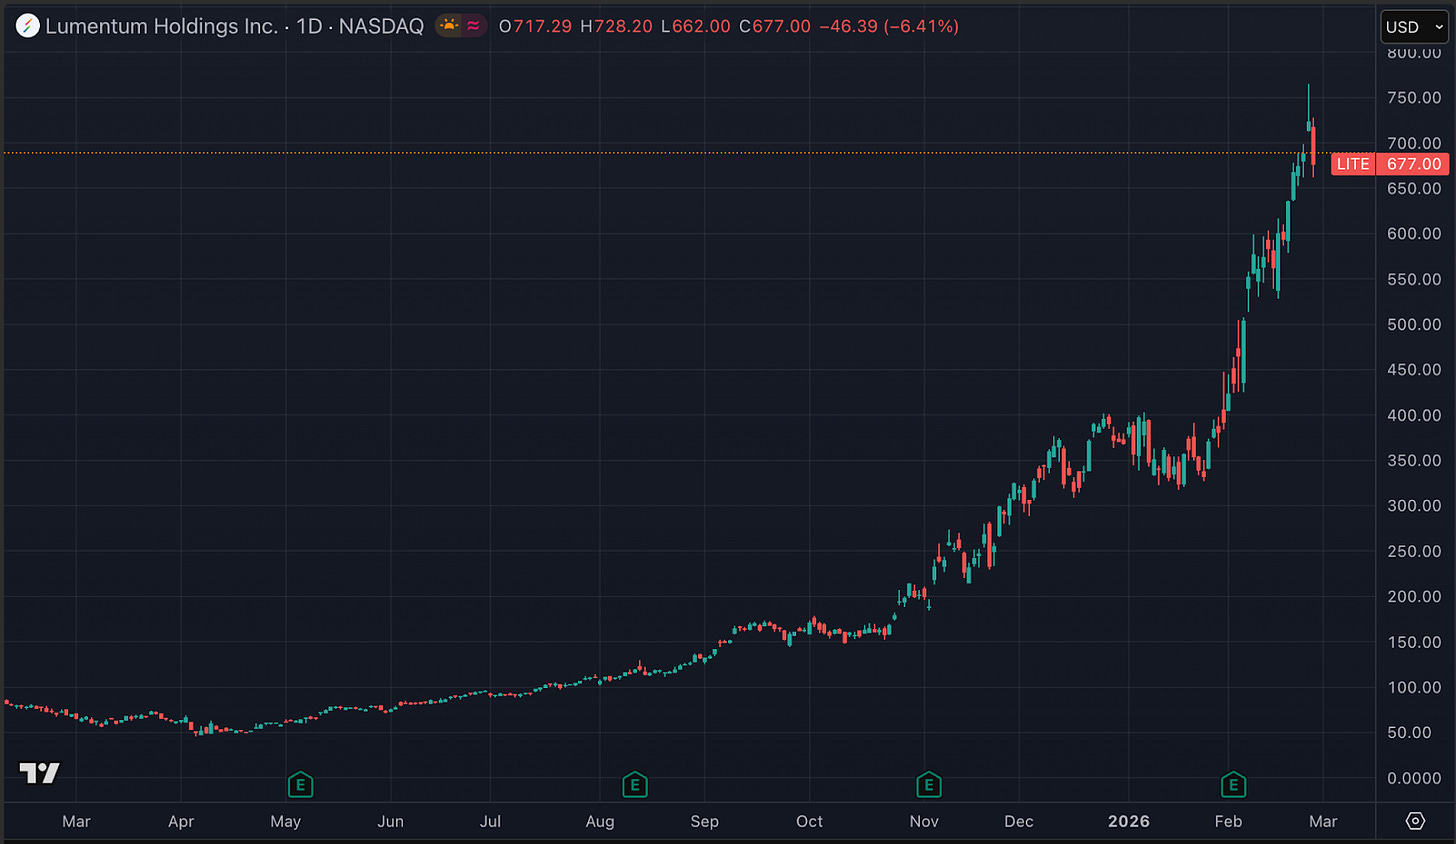Click the Dec label on time axis
1456x844 pixels.
[1018, 821]
